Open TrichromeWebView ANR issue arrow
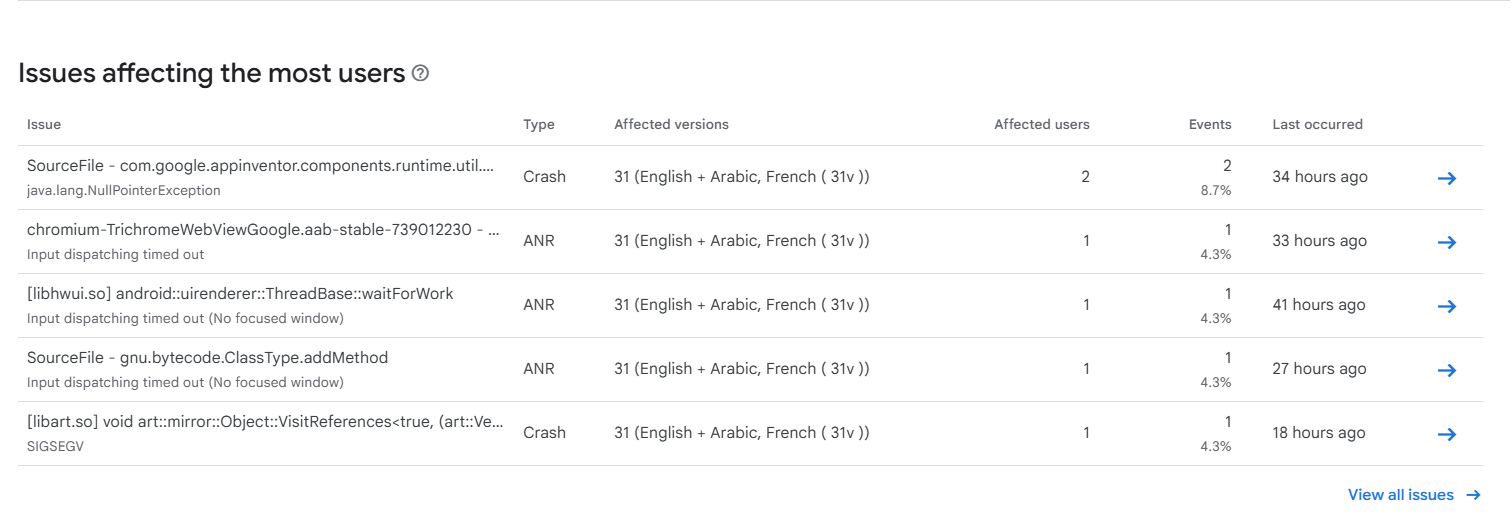The image size is (1511, 519). click(x=1446, y=242)
